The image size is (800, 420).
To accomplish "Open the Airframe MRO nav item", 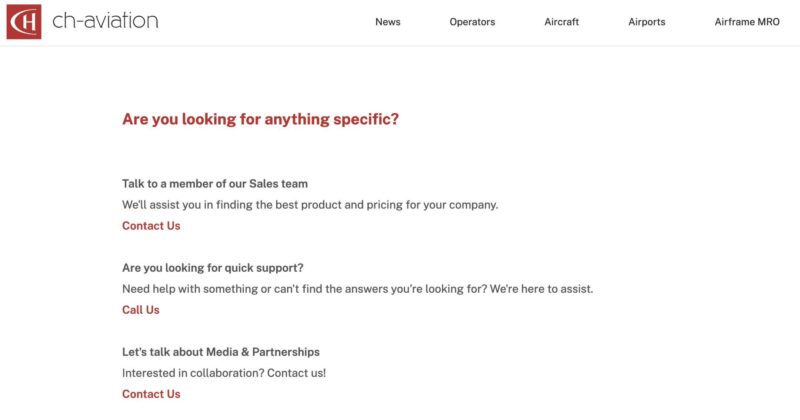I will tap(747, 22).
